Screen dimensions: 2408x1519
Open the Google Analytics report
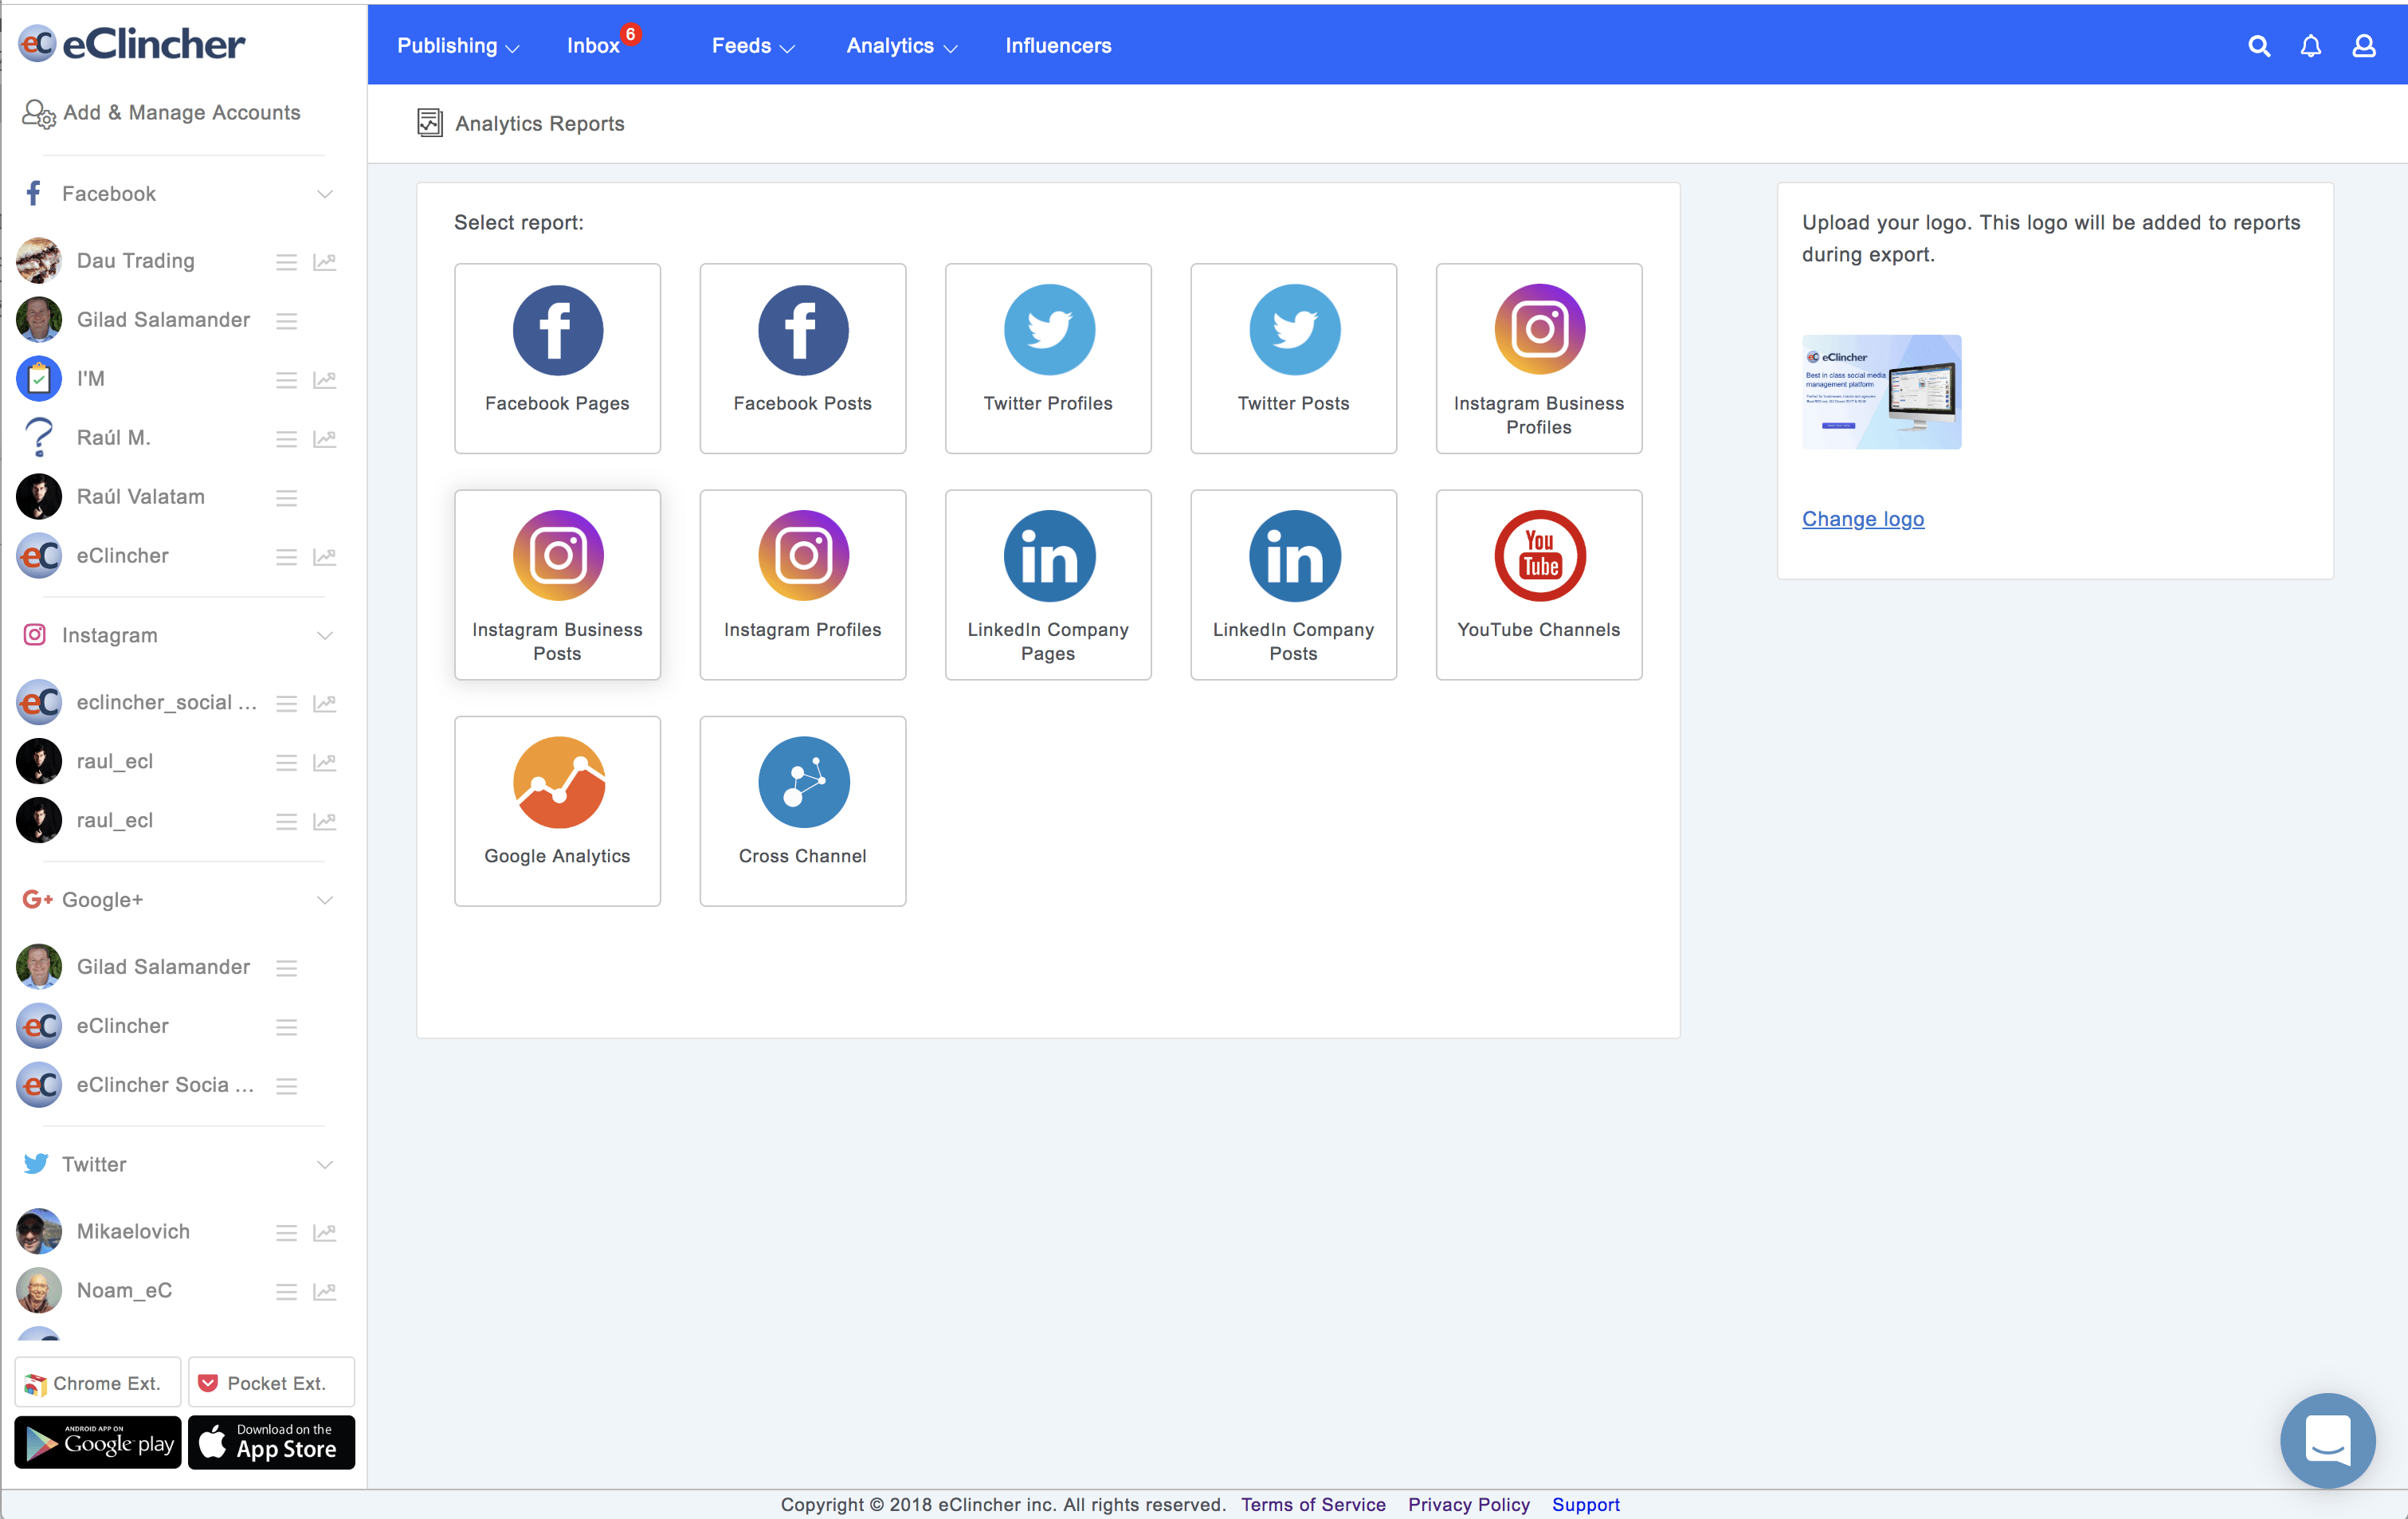557,811
